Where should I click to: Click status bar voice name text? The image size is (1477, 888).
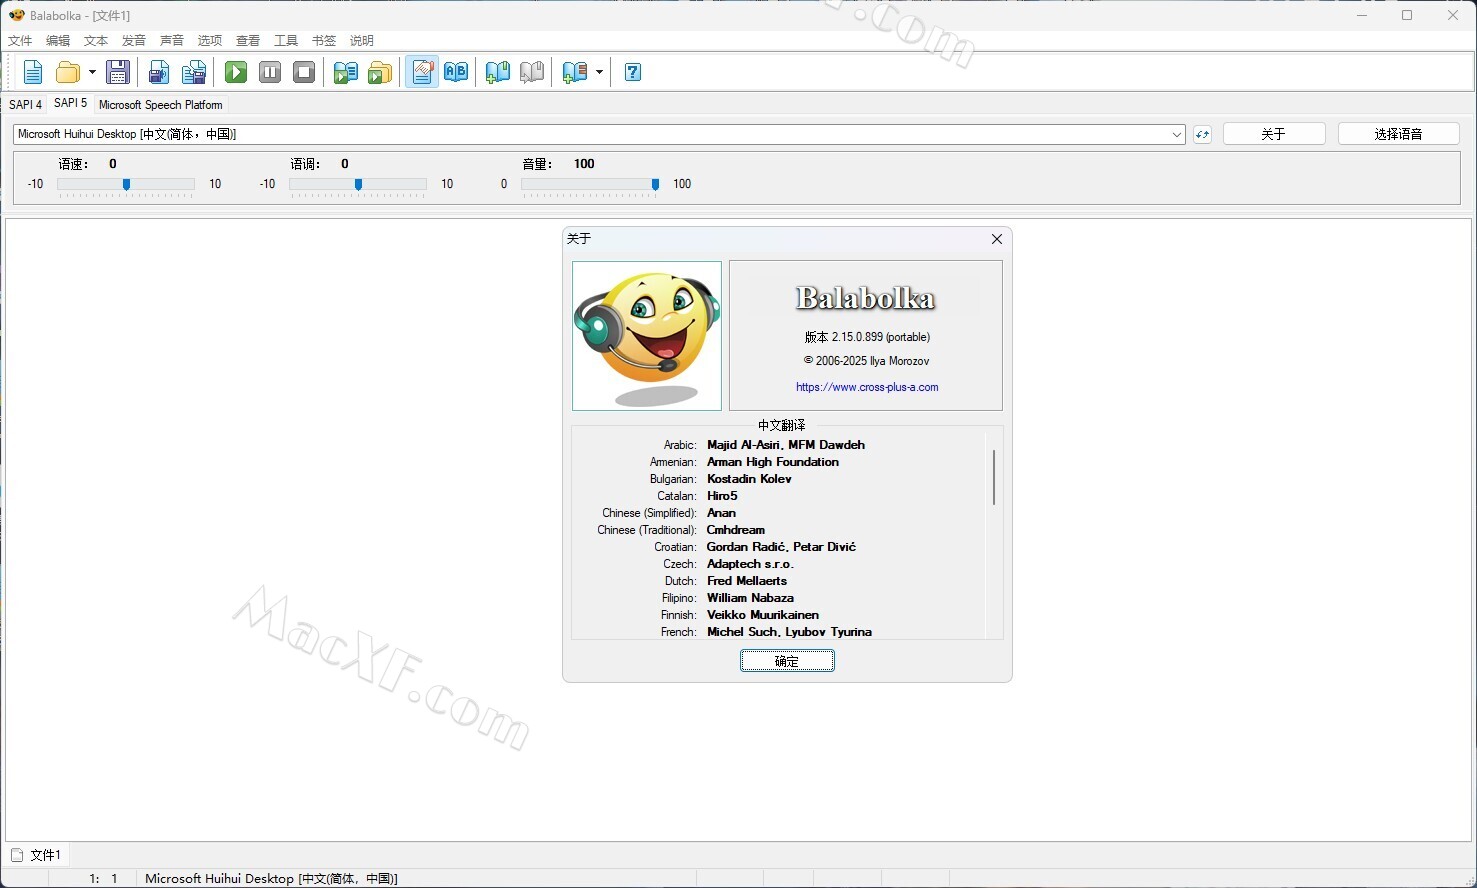click(x=271, y=878)
